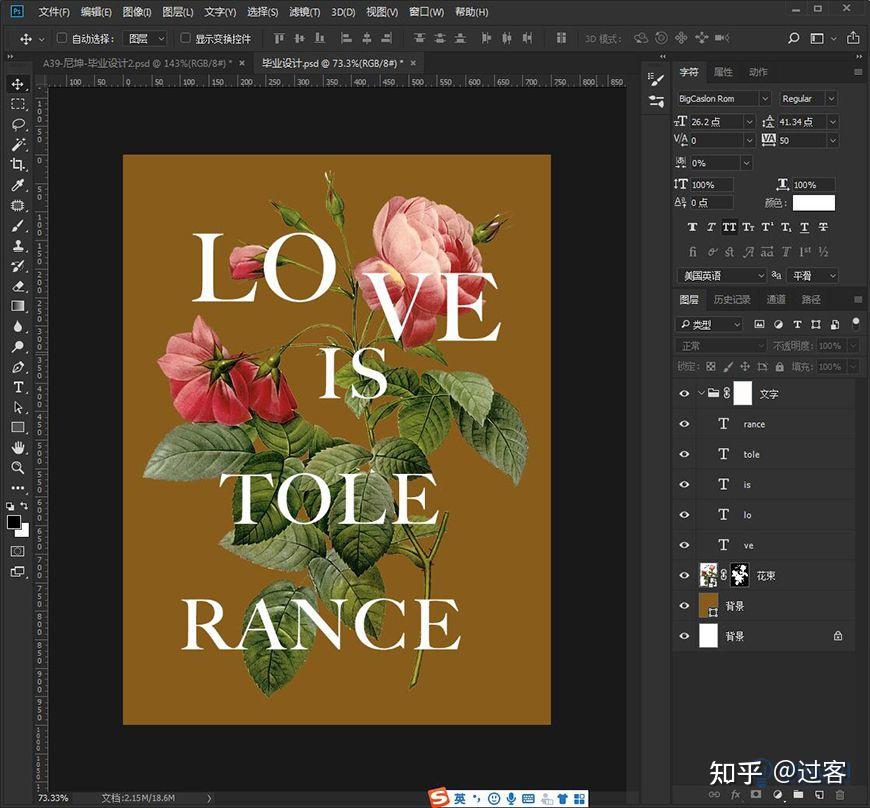Open the font size dropdown showing 26.2 点
Image resolution: width=870 pixels, height=808 pixels.
749,122
